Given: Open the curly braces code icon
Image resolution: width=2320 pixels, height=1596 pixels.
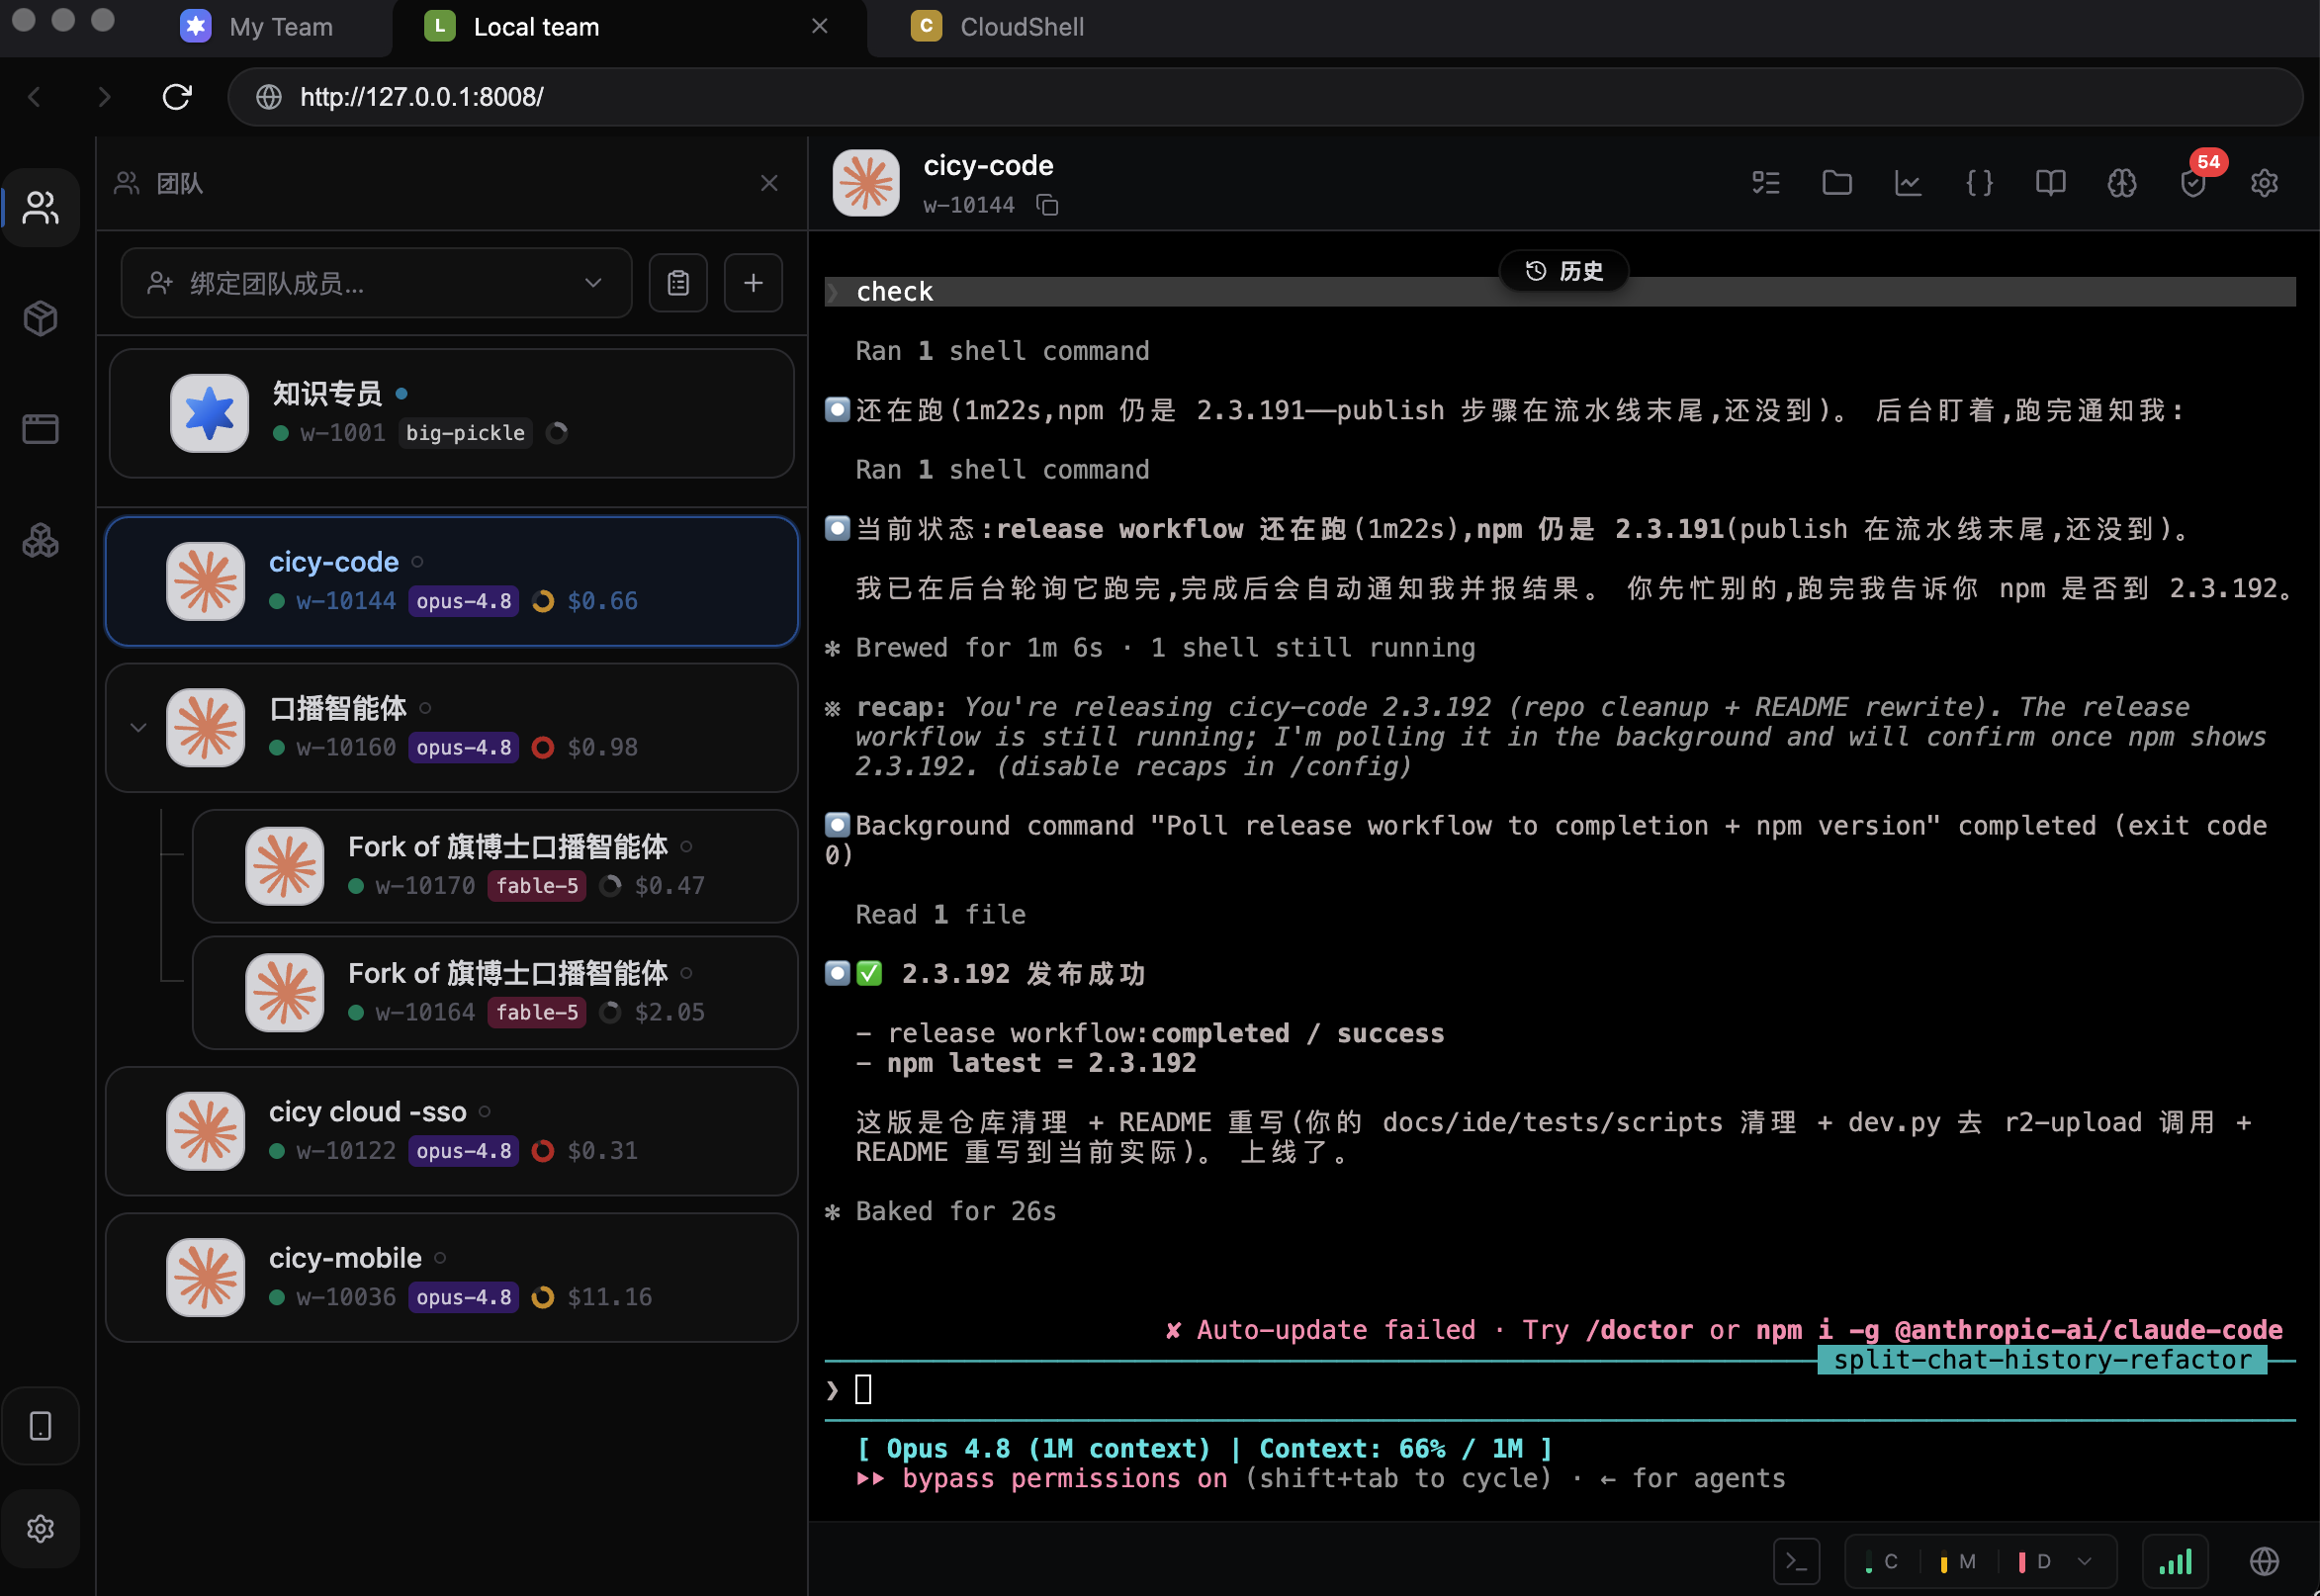Looking at the screenshot, I should (1979, 183).
